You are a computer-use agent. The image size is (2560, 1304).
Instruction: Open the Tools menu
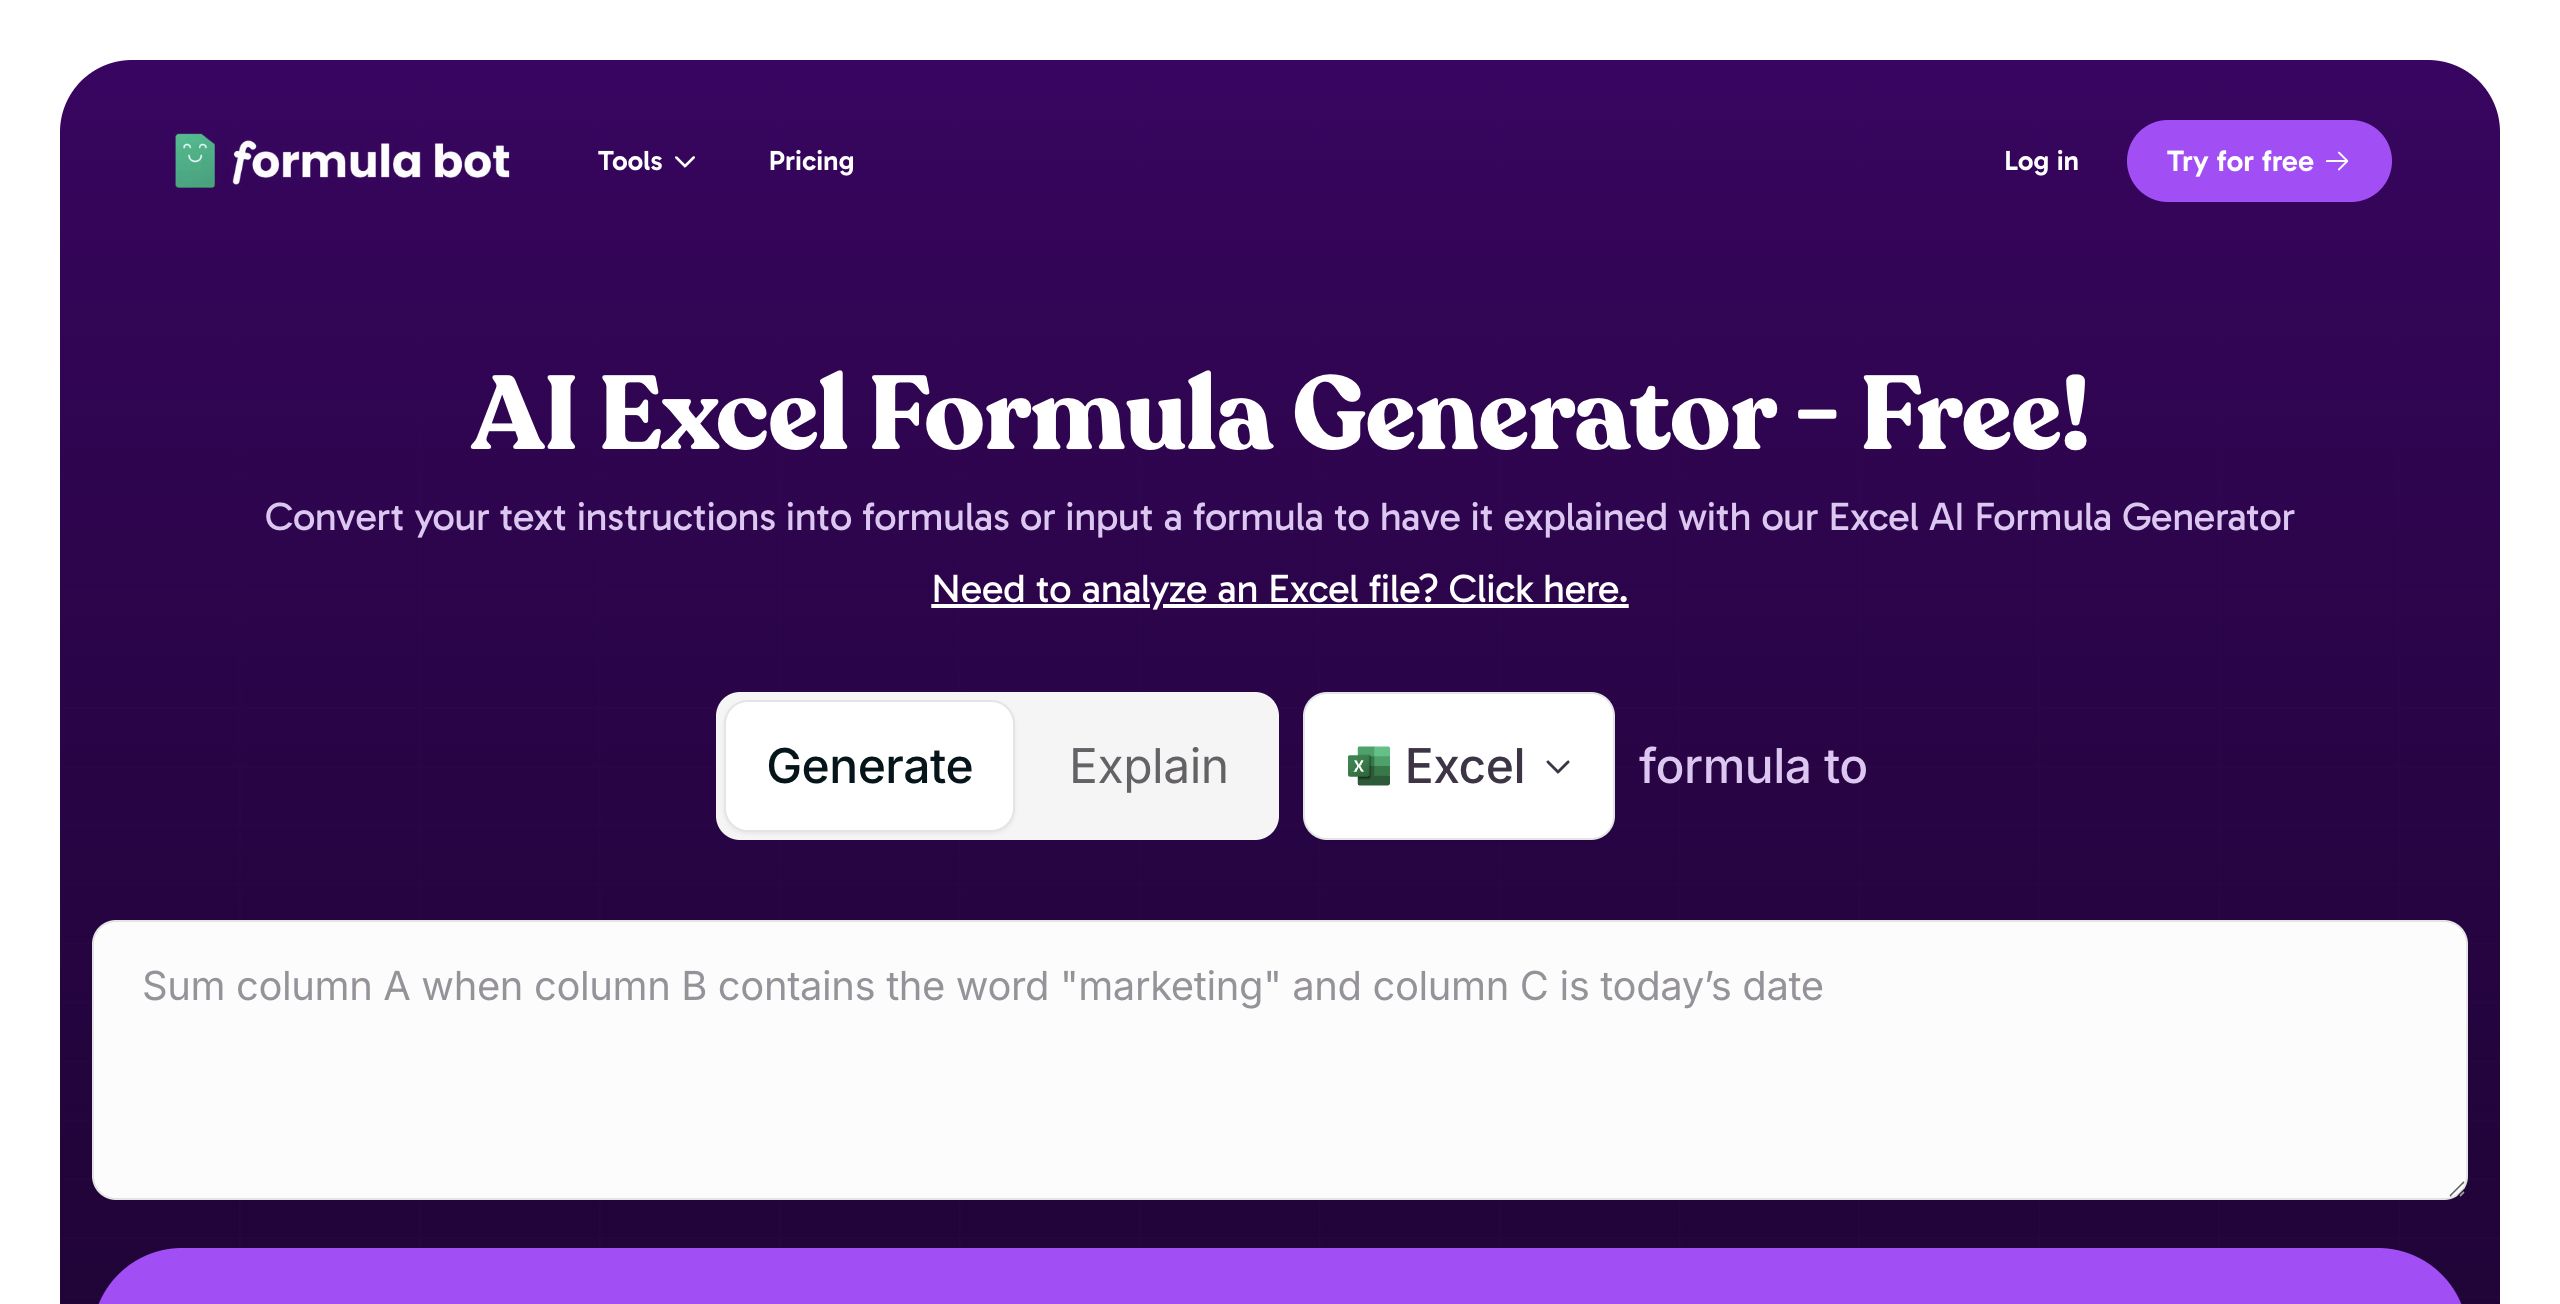click(646, 161)
